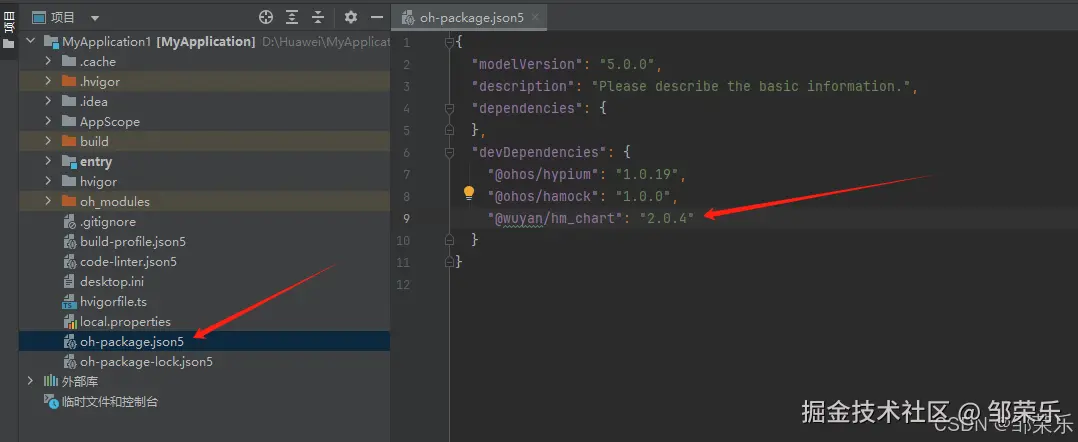Select the .gitignore file

point(108,221)
